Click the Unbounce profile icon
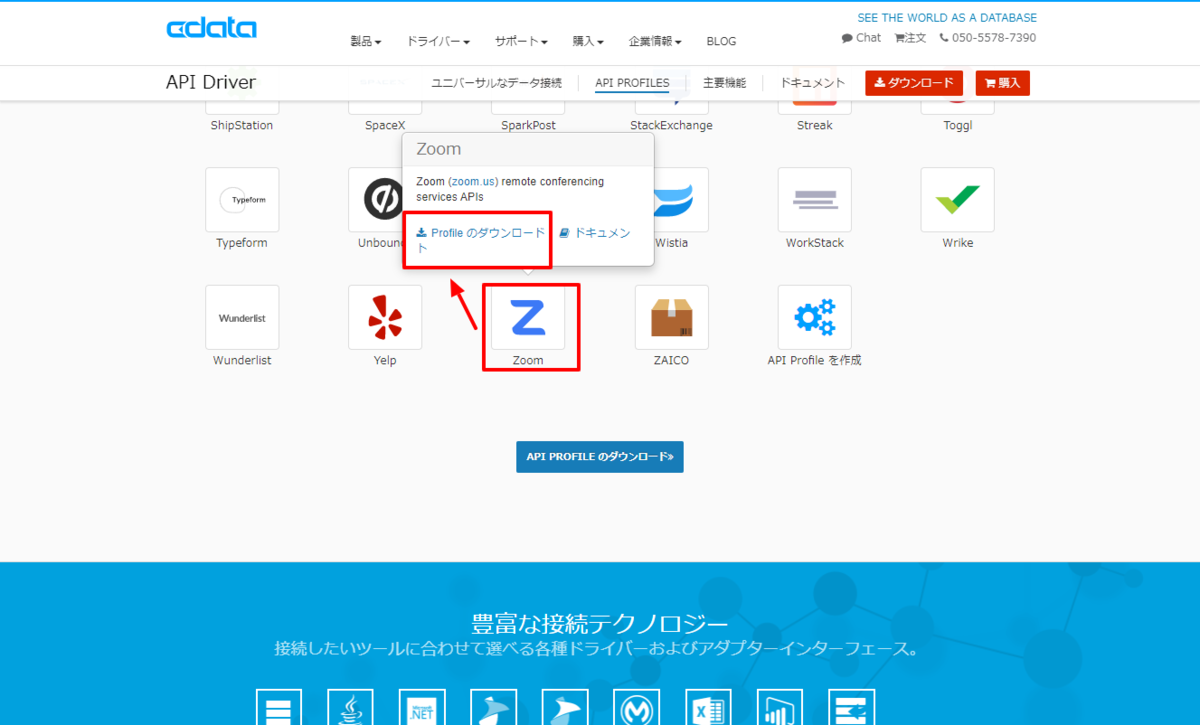 coord(376,200)
